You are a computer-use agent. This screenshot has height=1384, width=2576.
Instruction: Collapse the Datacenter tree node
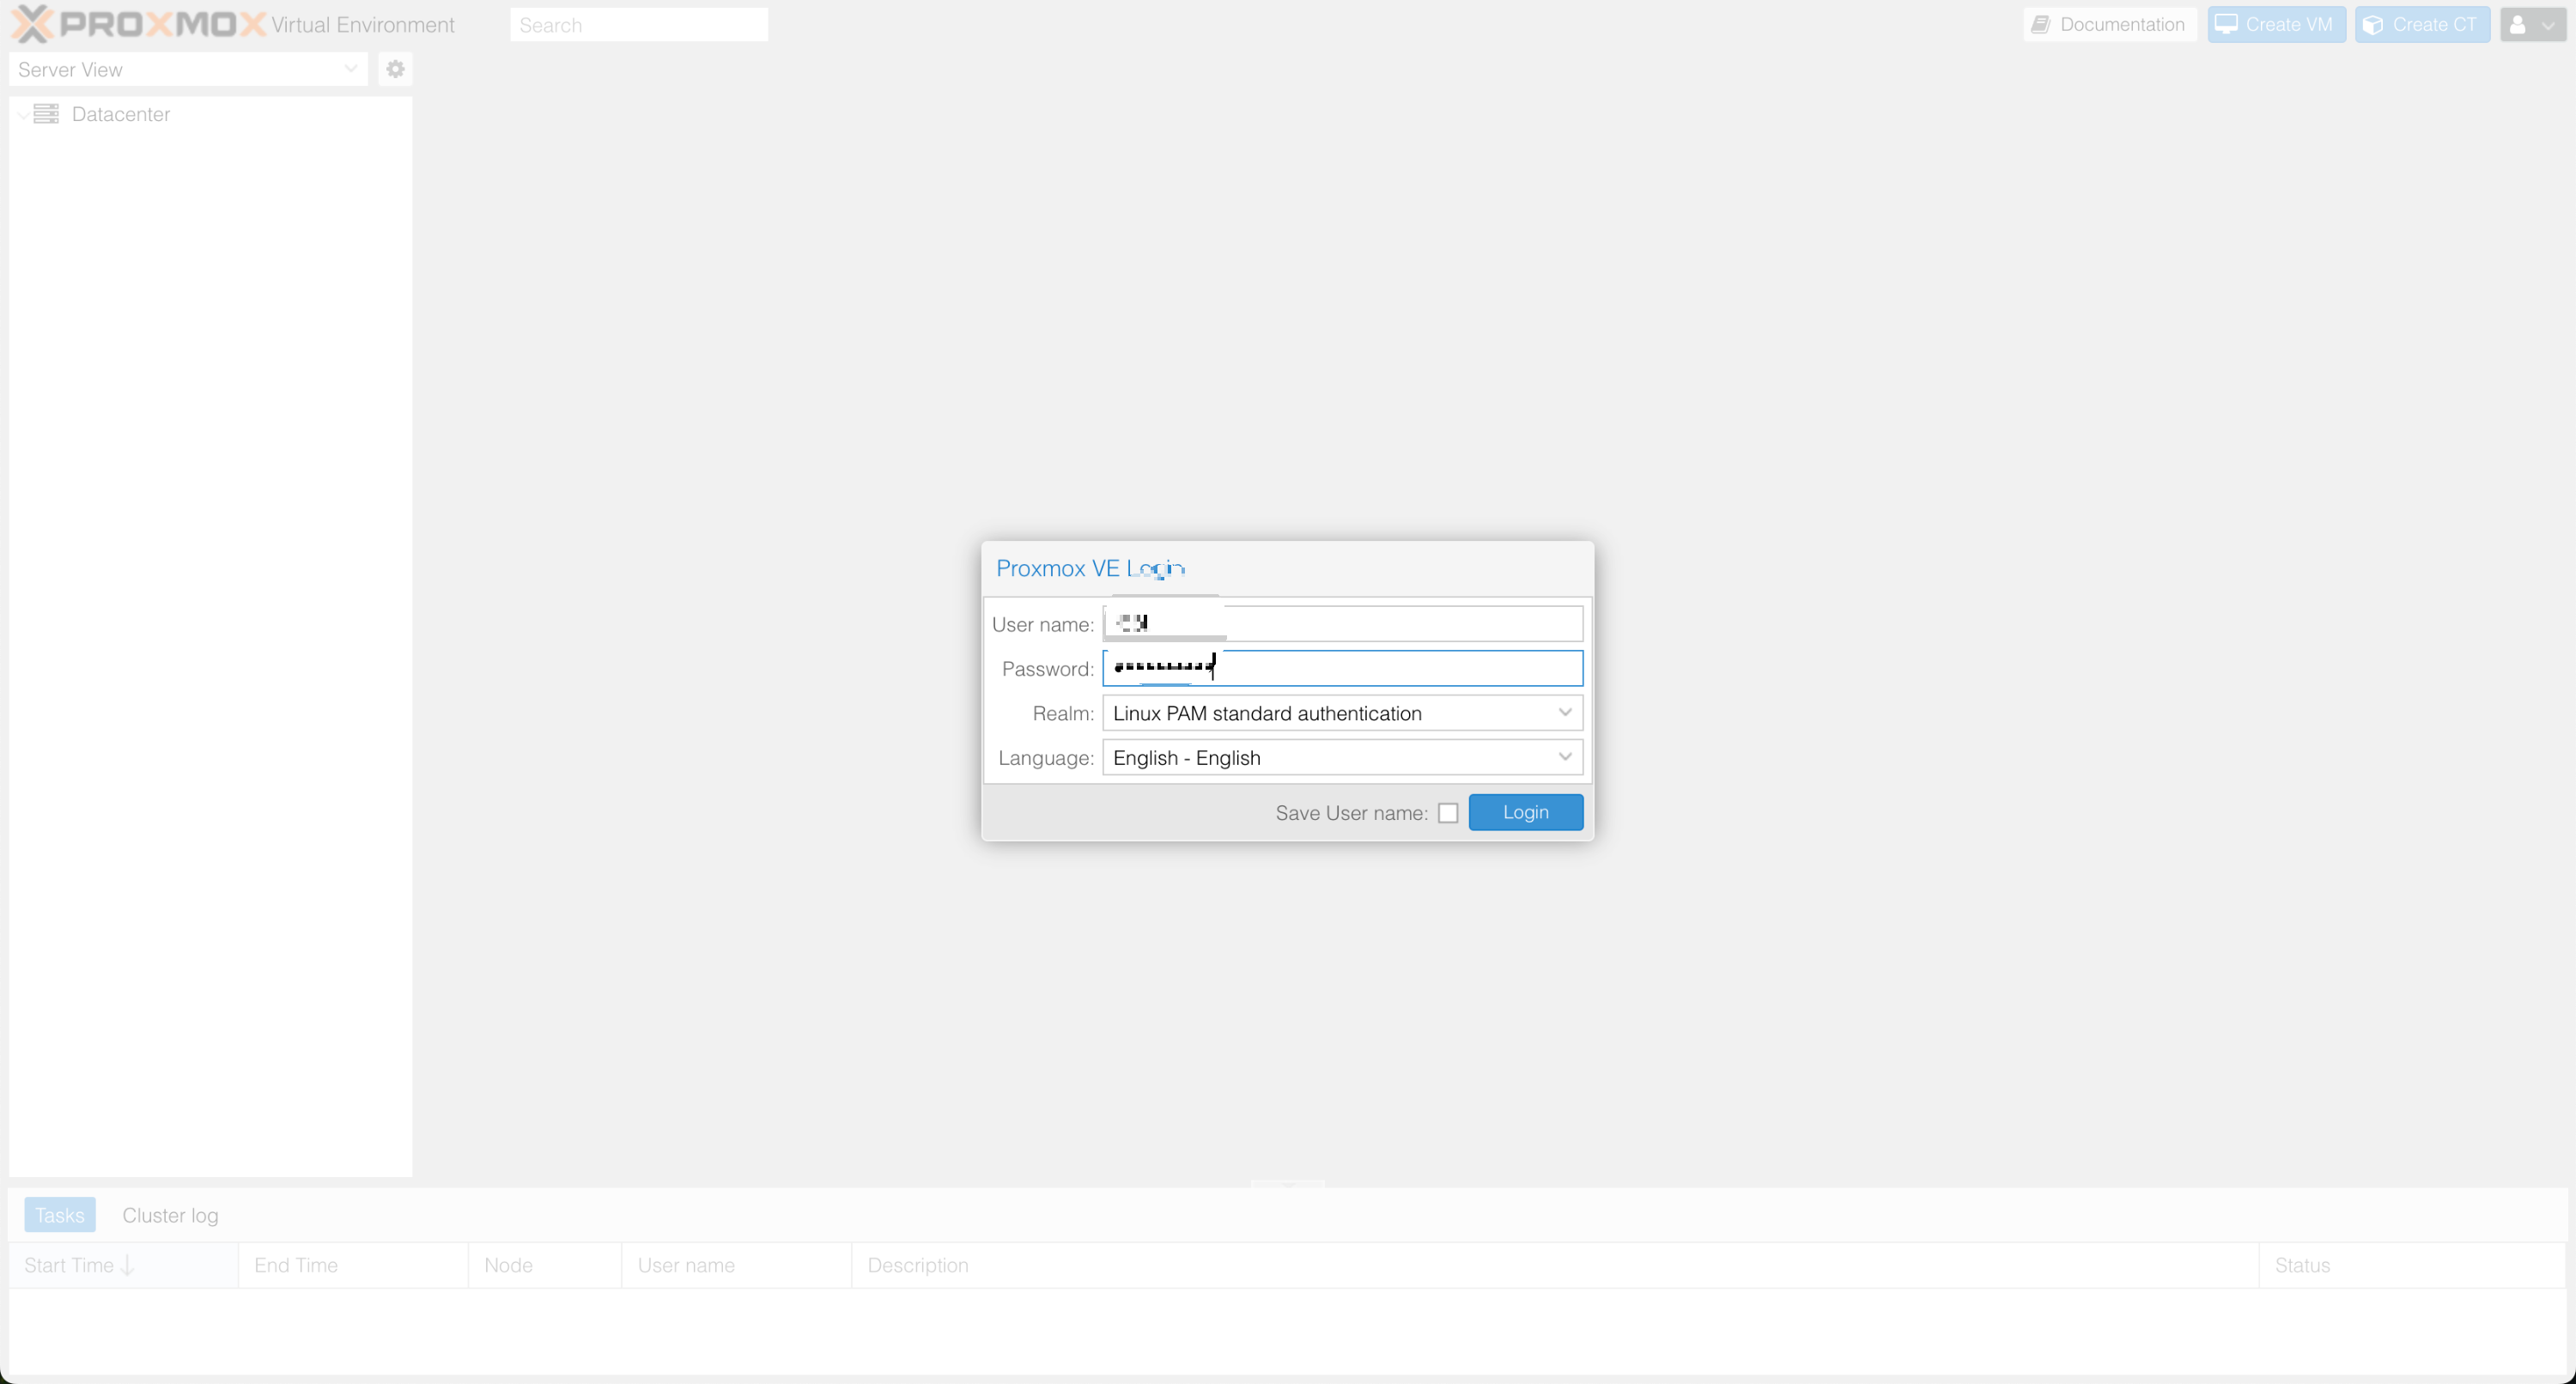pos(23,115)
